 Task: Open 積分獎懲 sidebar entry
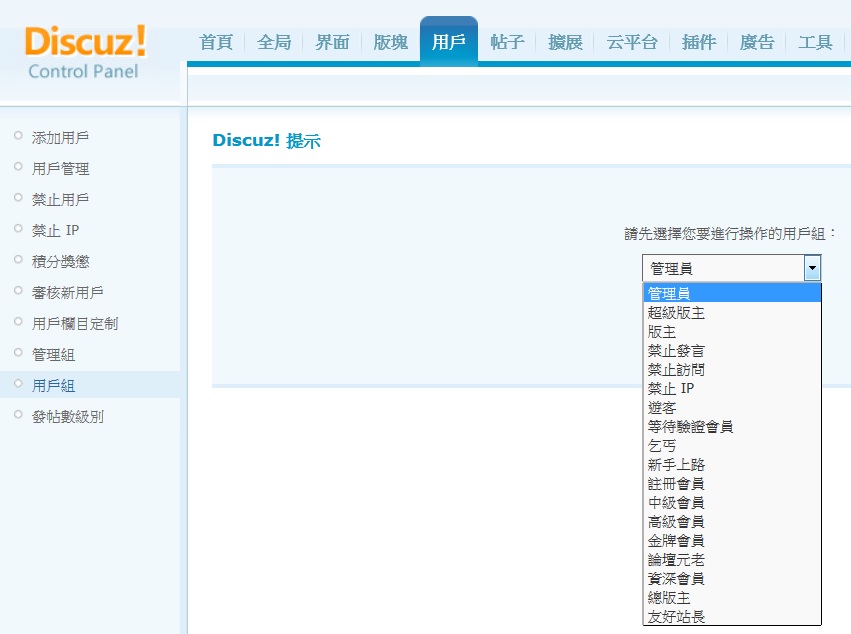60,262
